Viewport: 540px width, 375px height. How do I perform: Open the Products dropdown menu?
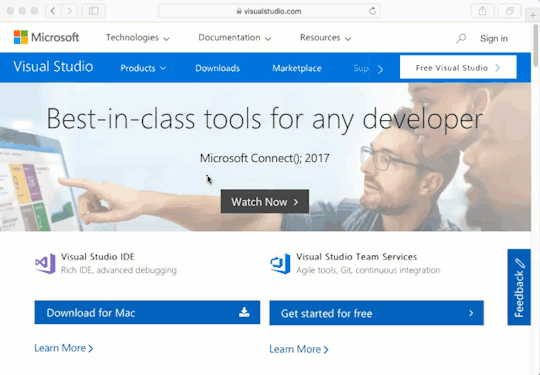coord(143,68)
